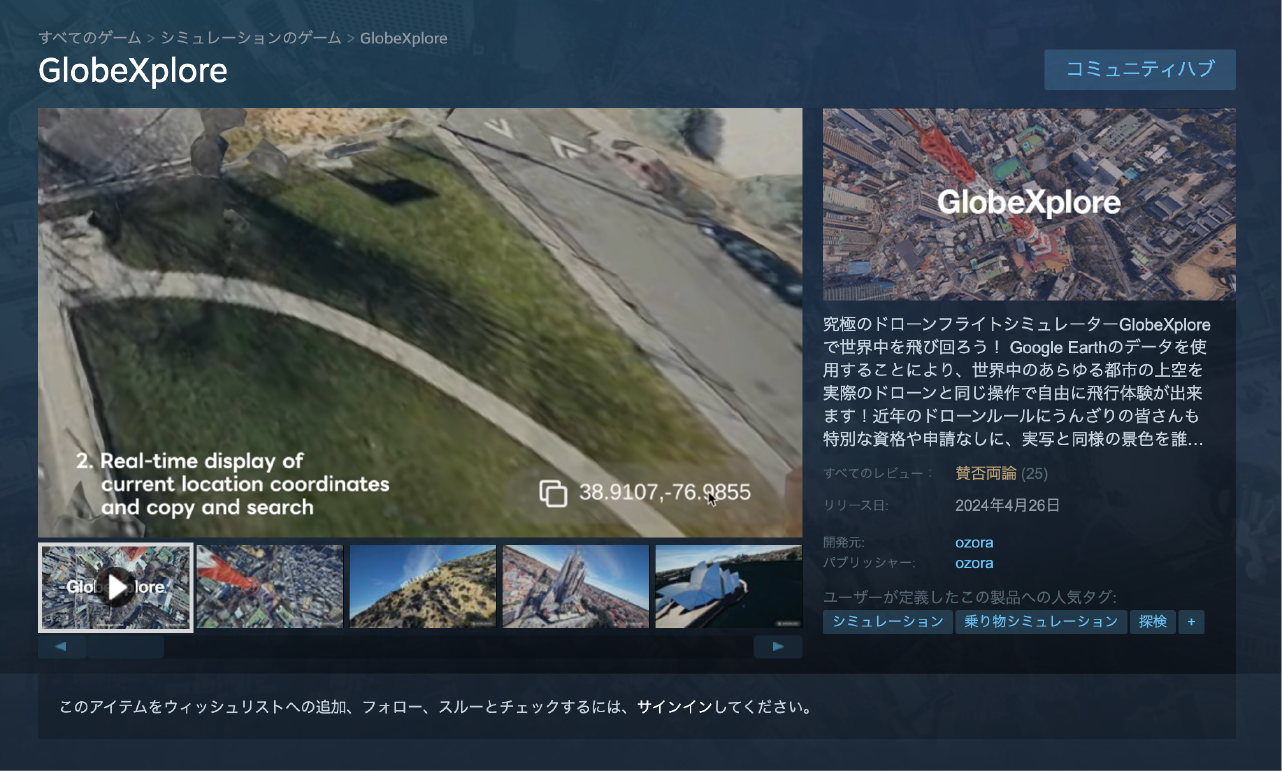The height and width of the screenshot is (771, 1282).
Task: Click the GlobeXplore page title
Action: click(x=133, y=71)
